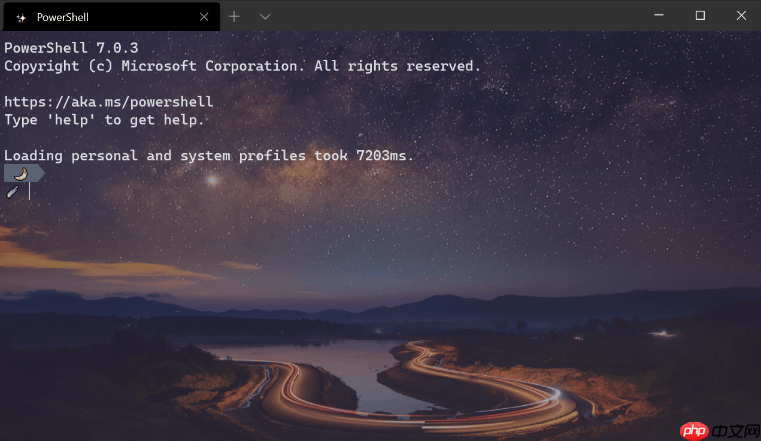Select the PowerShell tab
This screenshot has width=761, height=441.
coord(112,17)
